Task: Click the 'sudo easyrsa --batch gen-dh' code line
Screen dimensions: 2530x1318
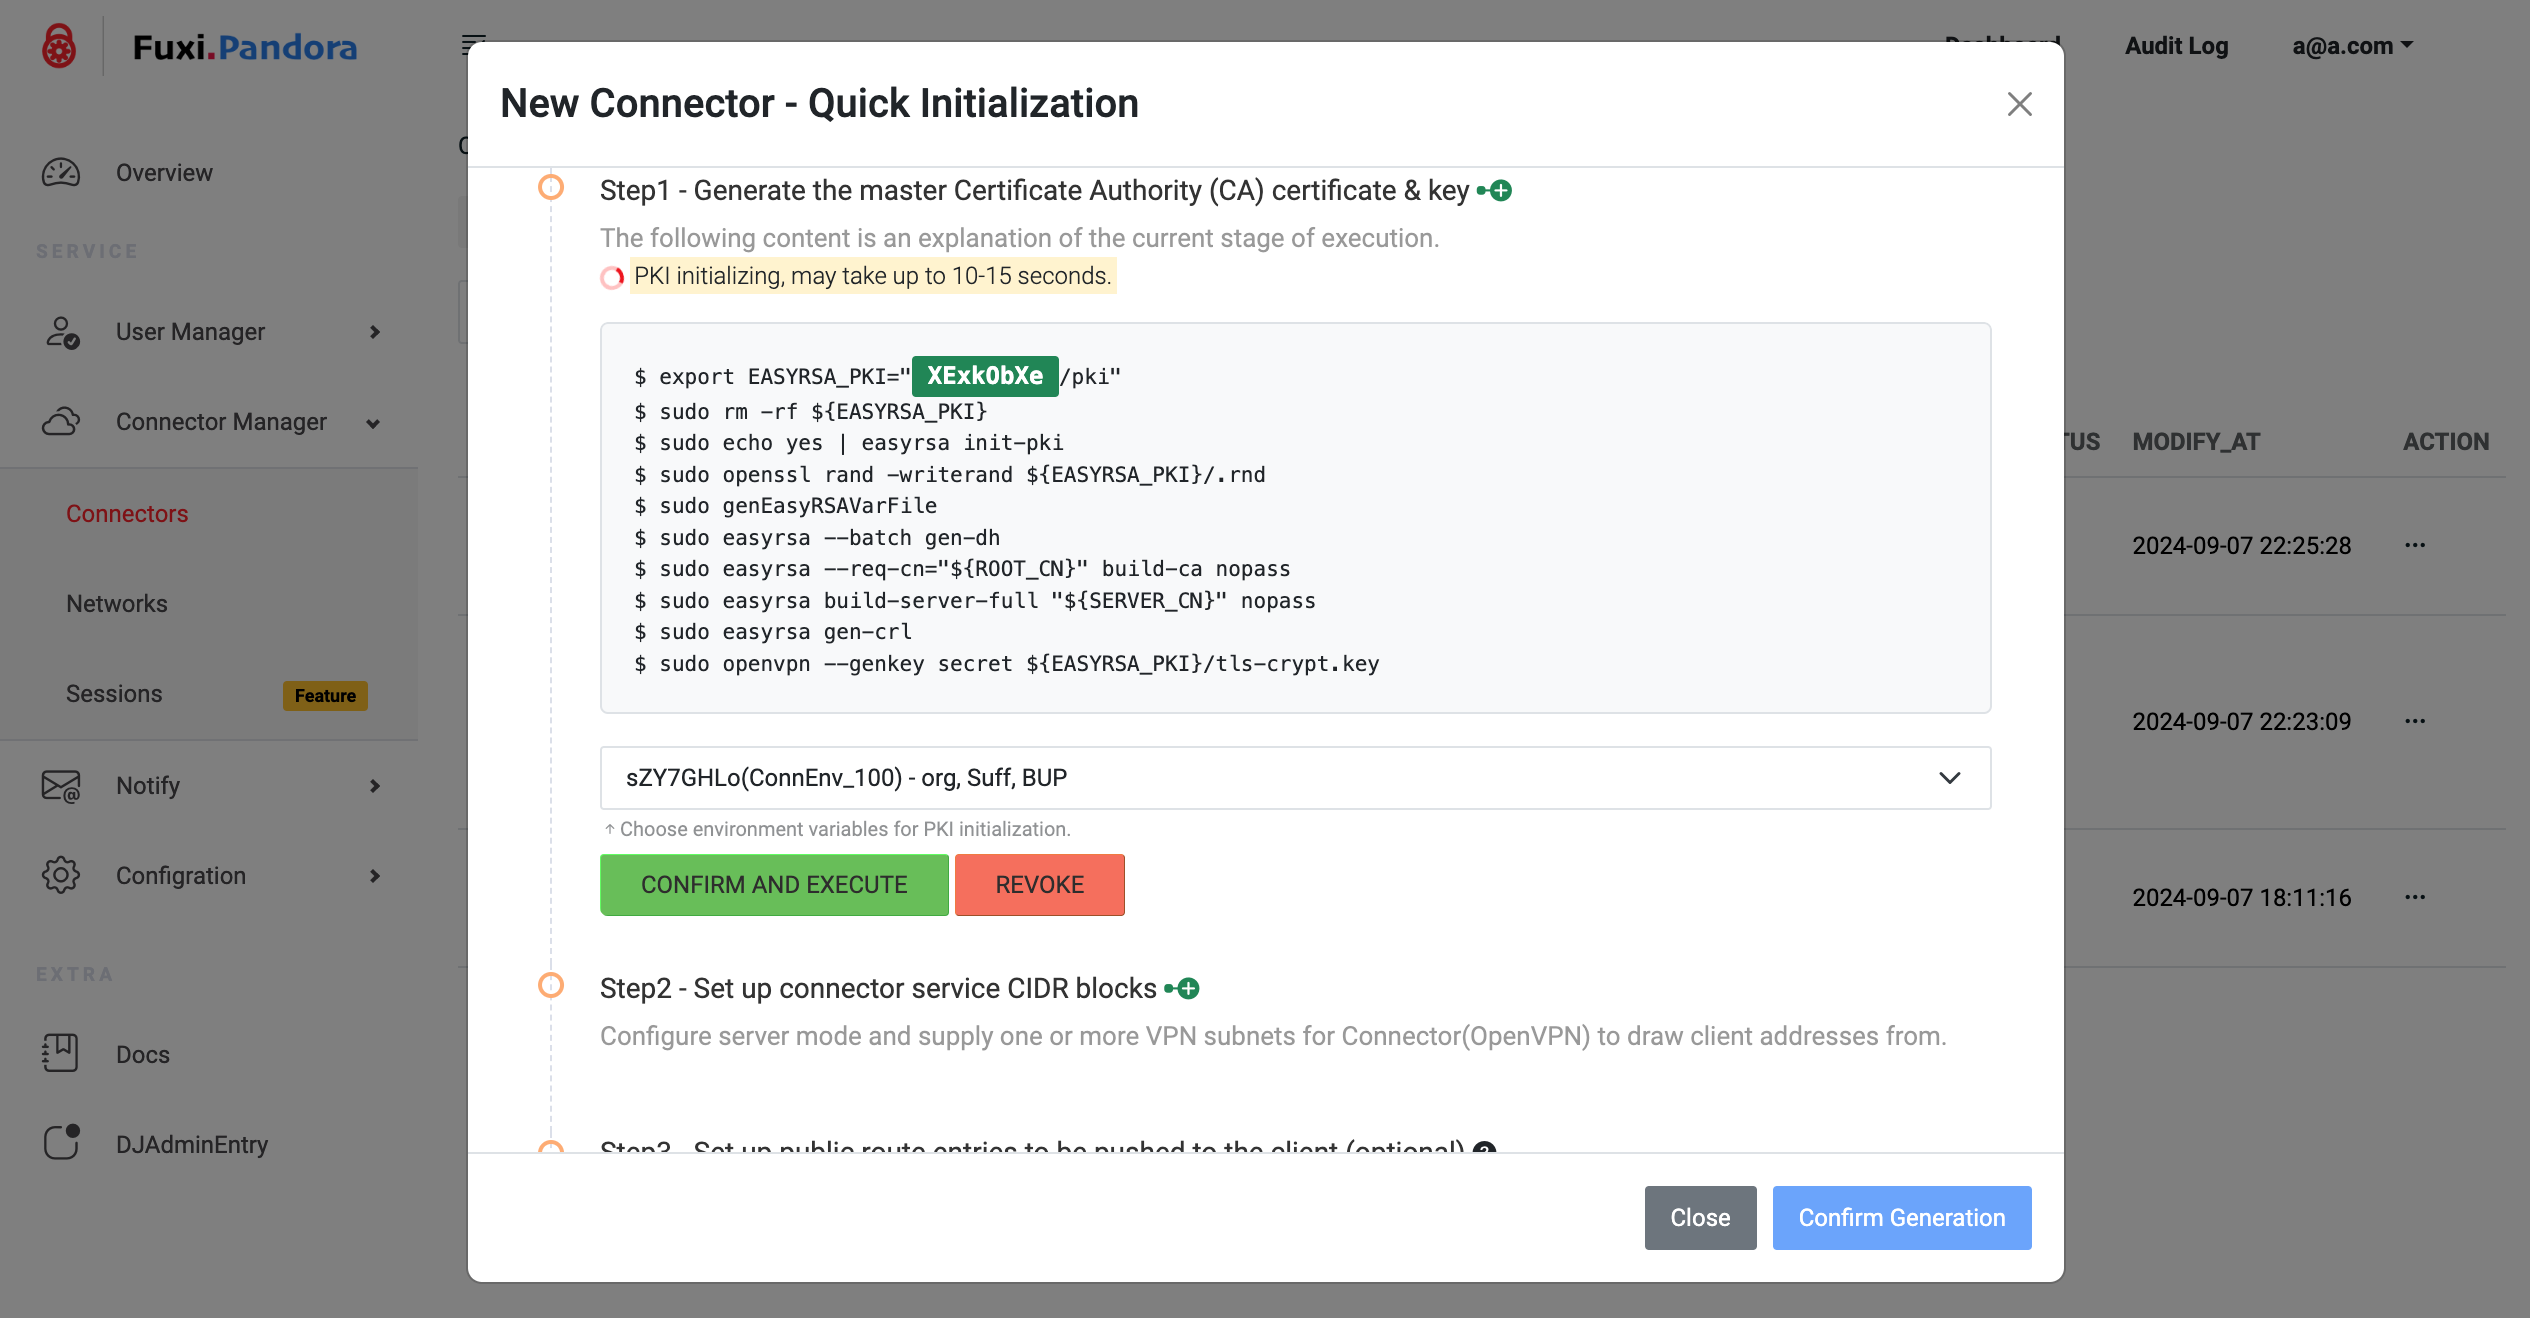Action: pyautogui.click(x=817, y=538)
